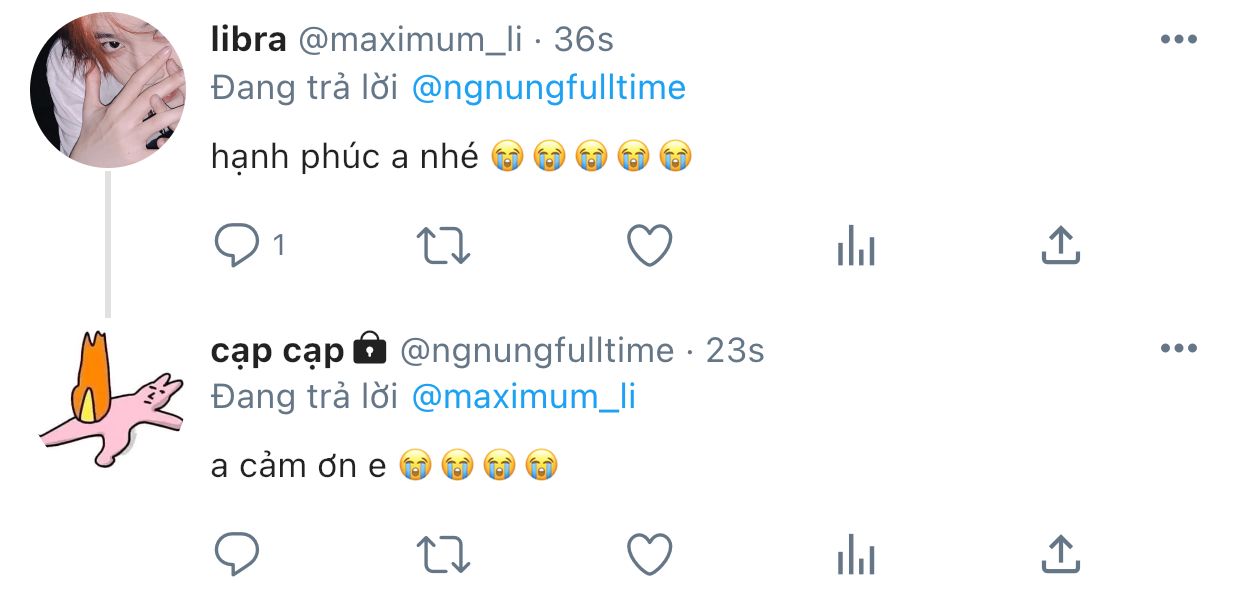Share libra's tweet
1242x599 pixels.
[1060, 246]
